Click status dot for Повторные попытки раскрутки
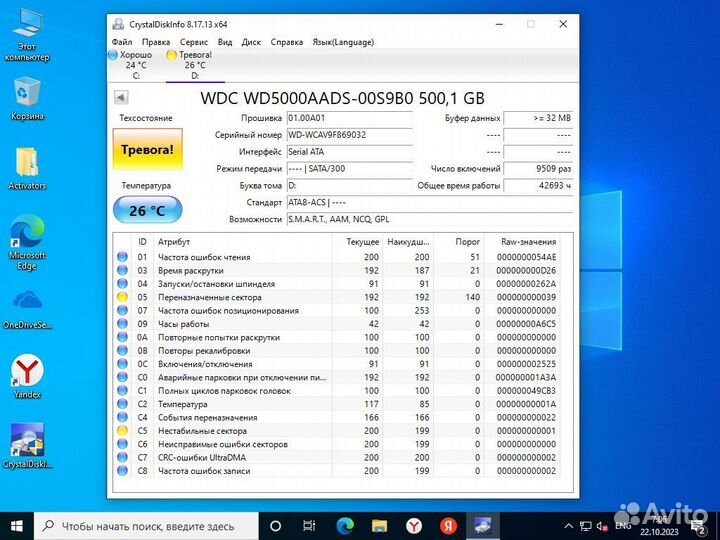Viewport: 720px width, 540px height. [122, 337]
